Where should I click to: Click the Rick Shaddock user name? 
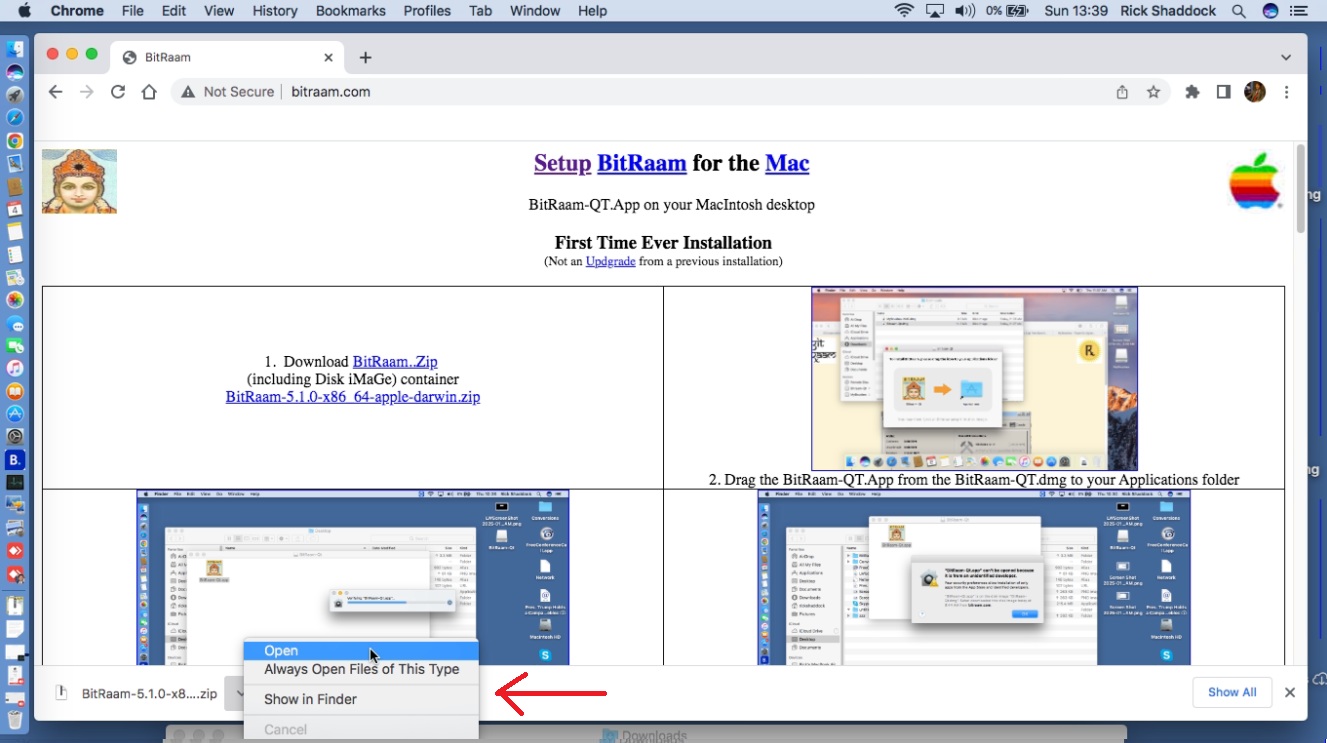[x=1170, y=11]
